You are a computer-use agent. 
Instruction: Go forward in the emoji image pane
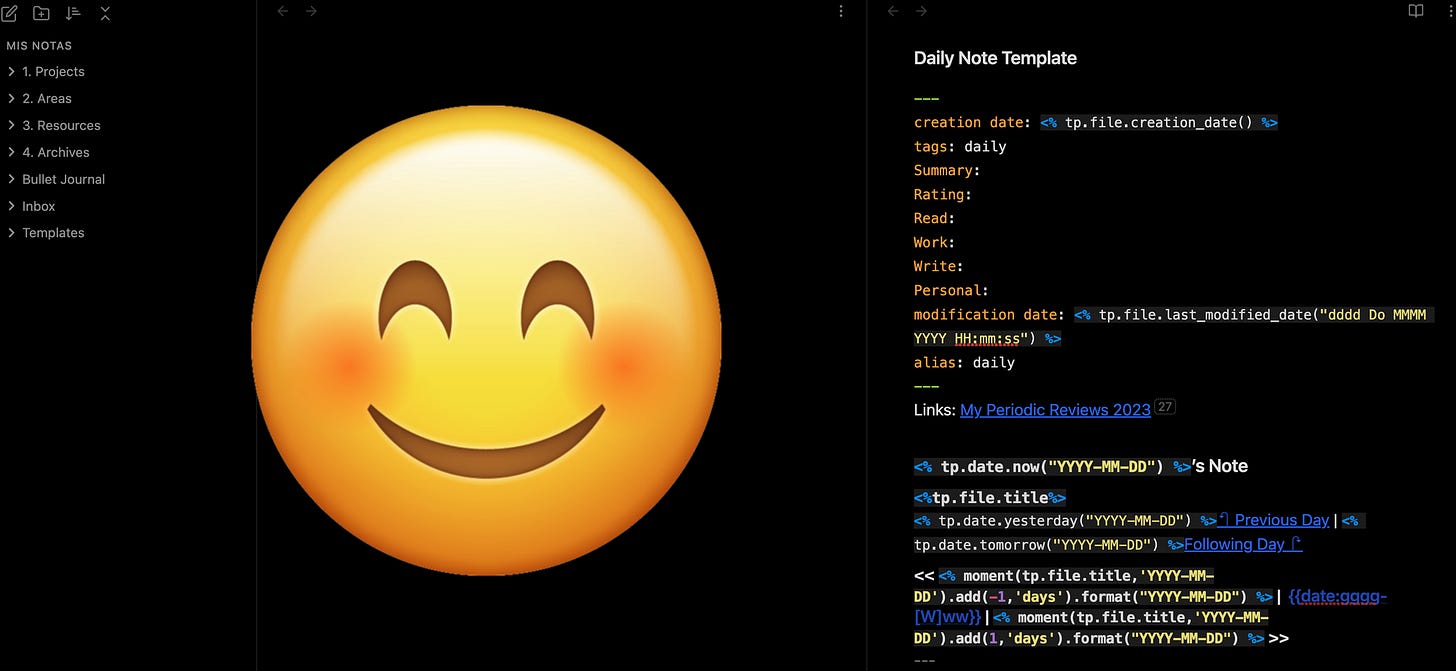311,11
